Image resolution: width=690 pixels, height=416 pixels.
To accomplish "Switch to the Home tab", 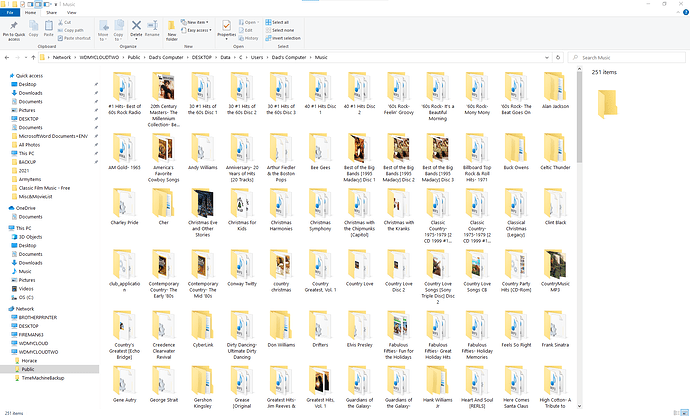I will click(x=30, y=12).
